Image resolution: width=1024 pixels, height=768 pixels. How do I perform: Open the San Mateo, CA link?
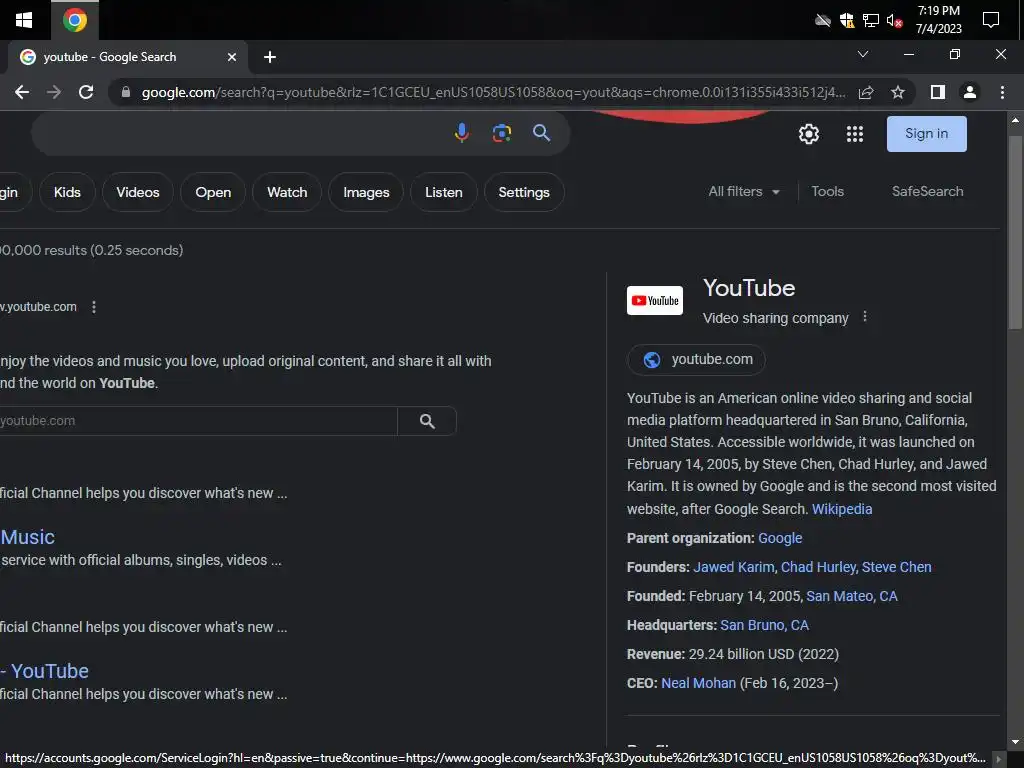852,596
